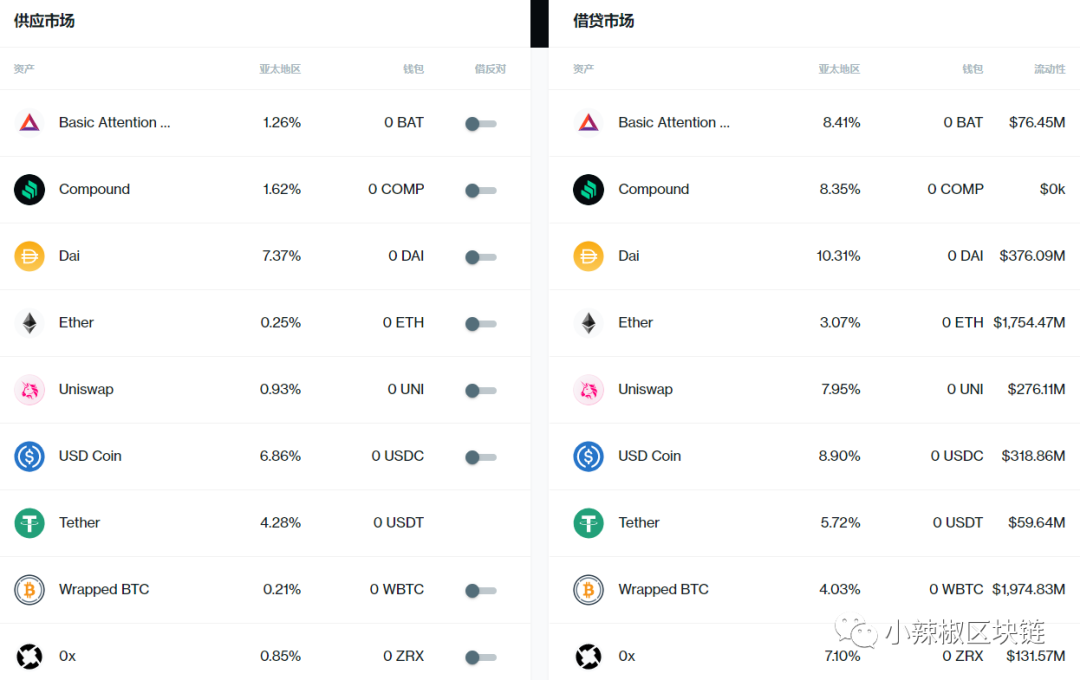Click the 流动性 column header
The image size is (1080, 680).
pyautogui.click(x=1049, y=69)
